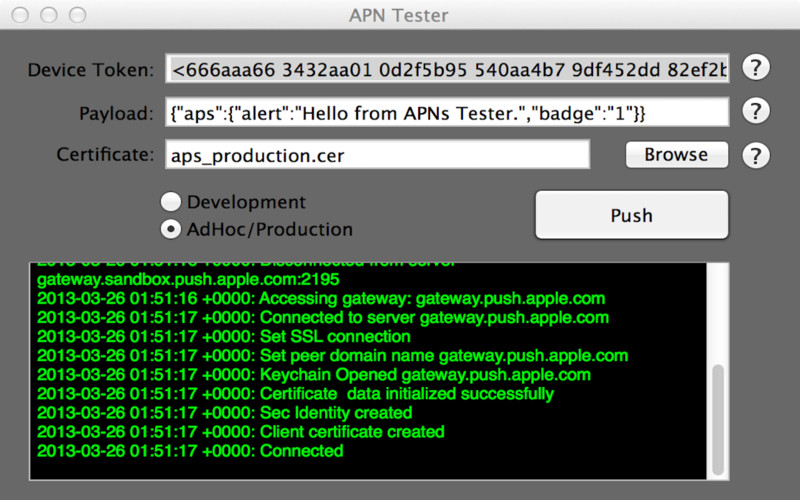Focus the Device Token input field
This screenshot has height=500, width=800.
(x=447, y=68)
